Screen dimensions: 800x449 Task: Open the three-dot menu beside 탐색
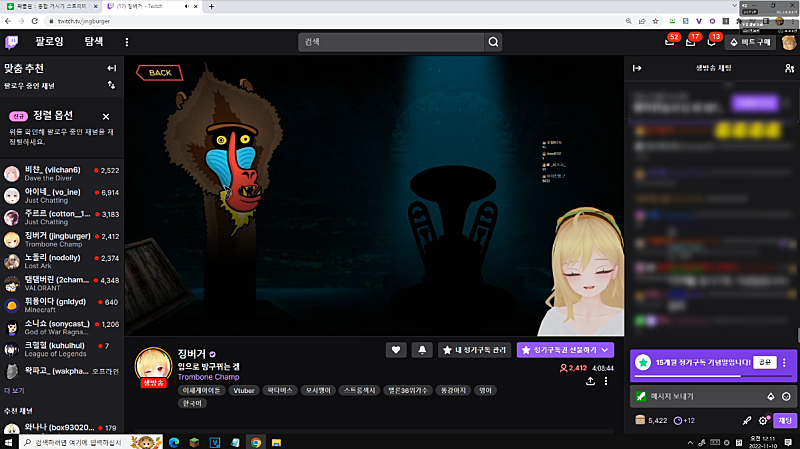(x=127, y=42)
